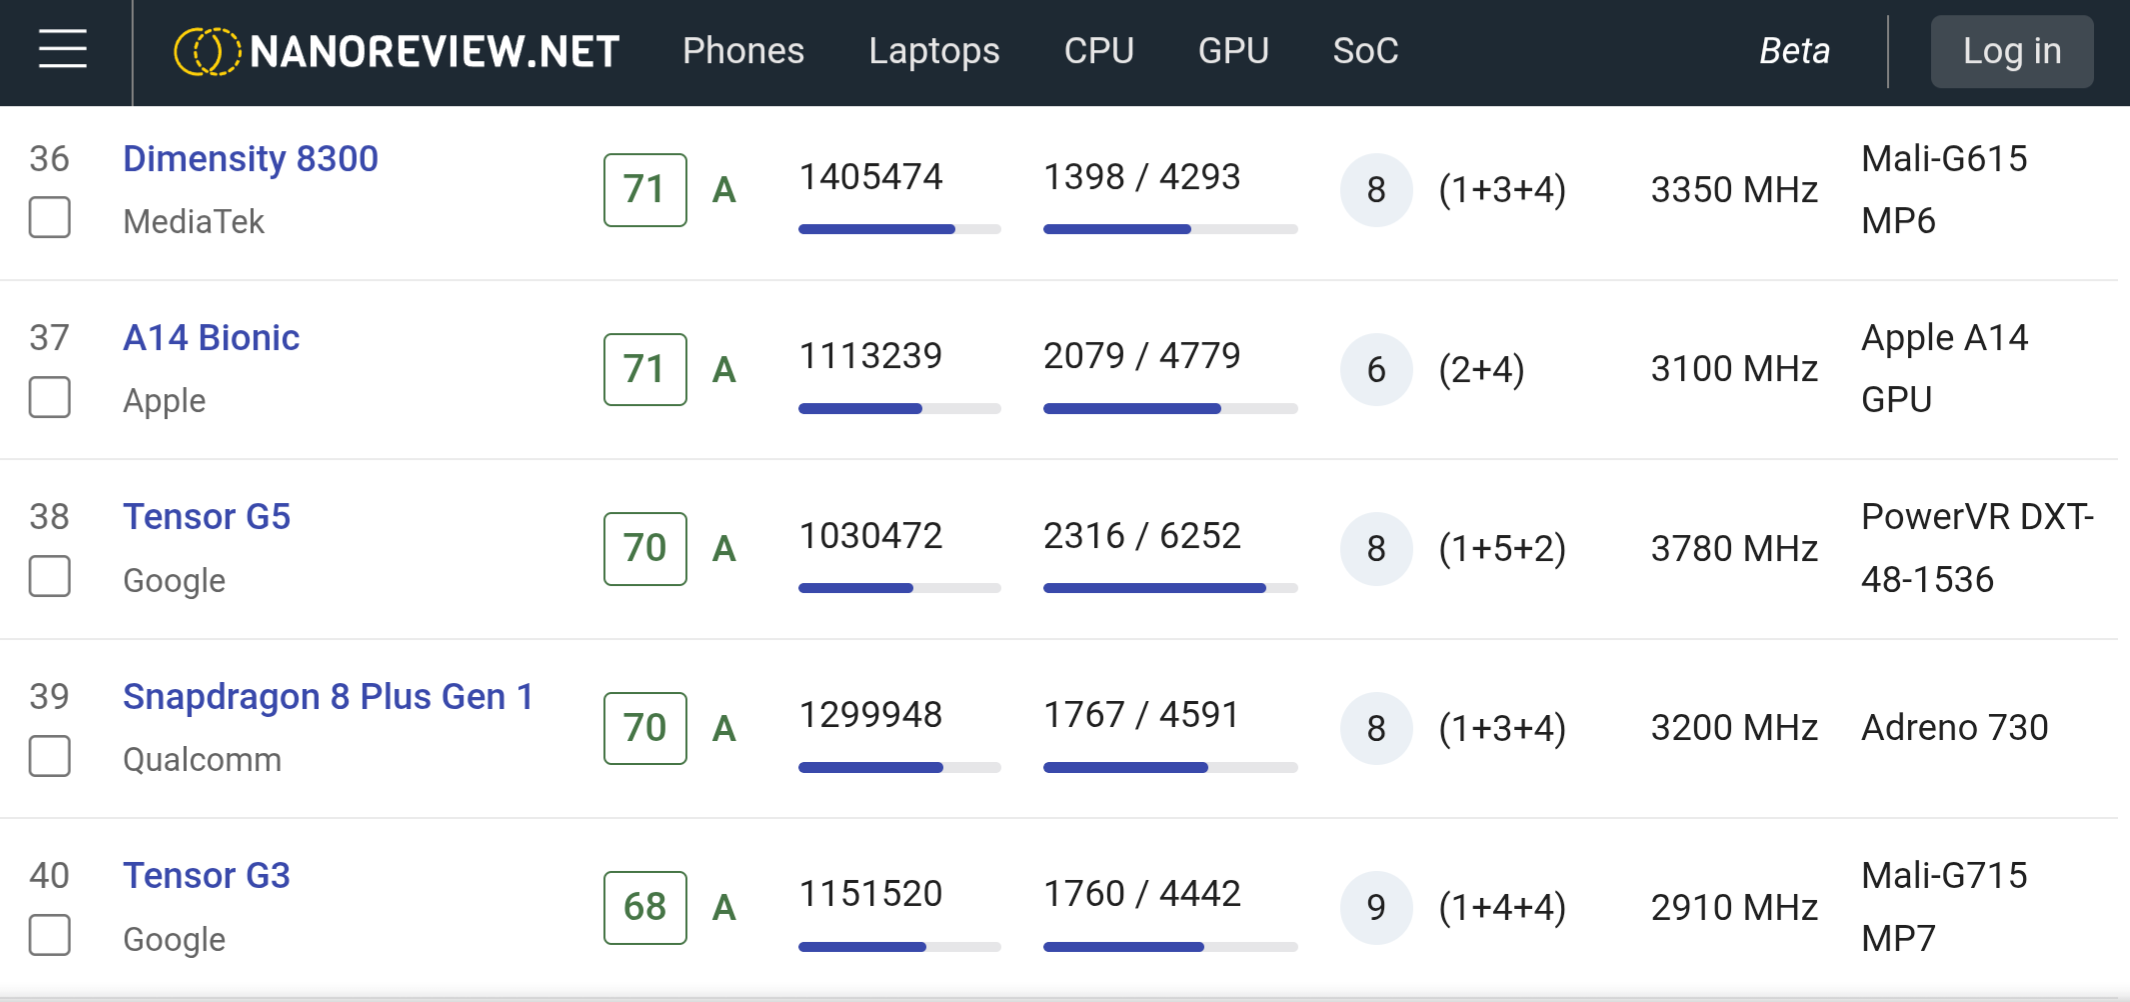Click the Log in button
The width and height of the screenshot is (2130, 1002).
coord(2012,51)
